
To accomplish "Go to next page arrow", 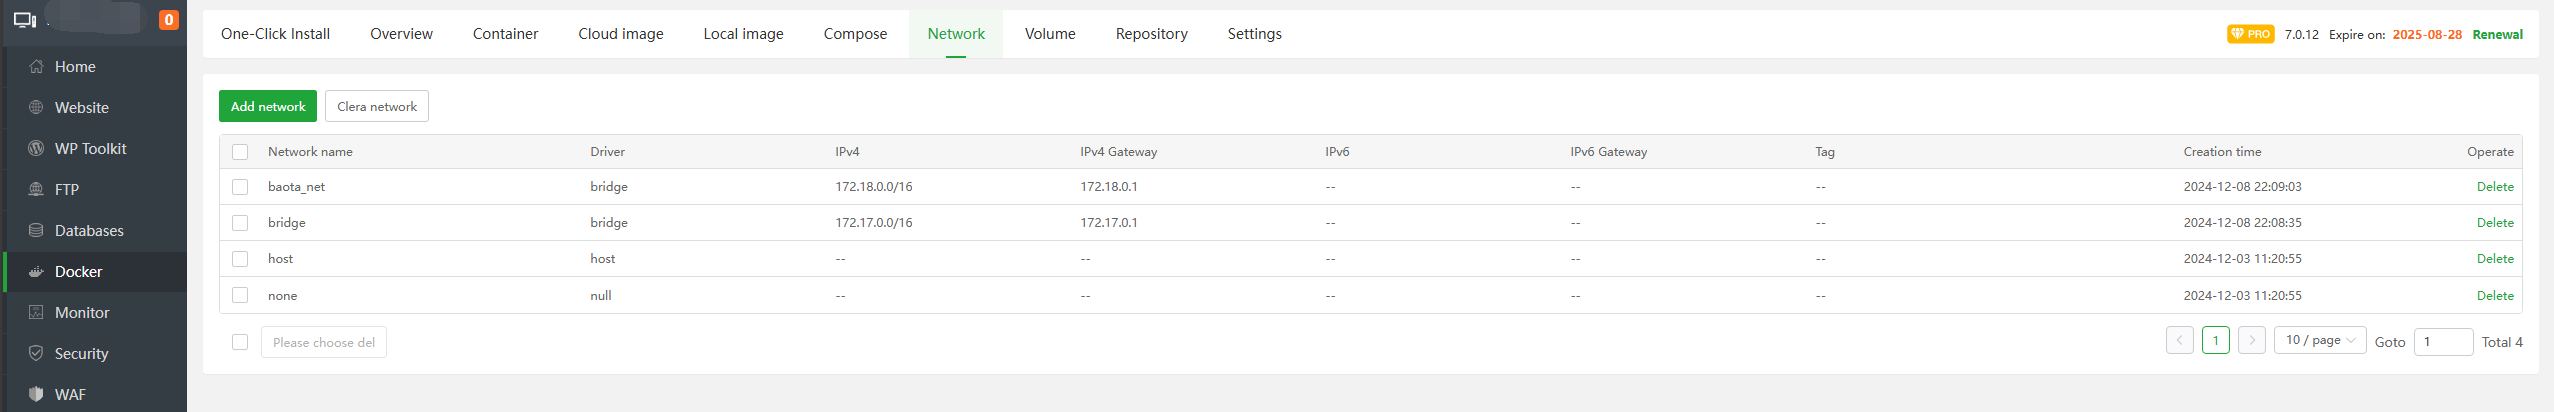I will (x=2251, y=340).
